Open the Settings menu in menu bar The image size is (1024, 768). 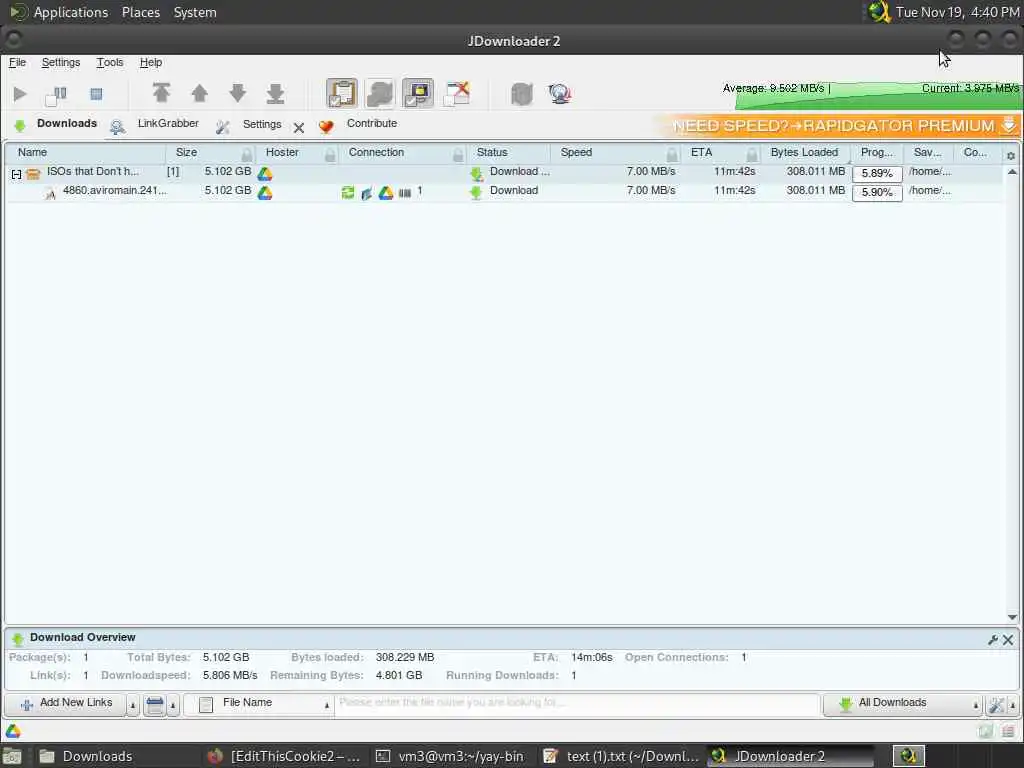(61, 62)
